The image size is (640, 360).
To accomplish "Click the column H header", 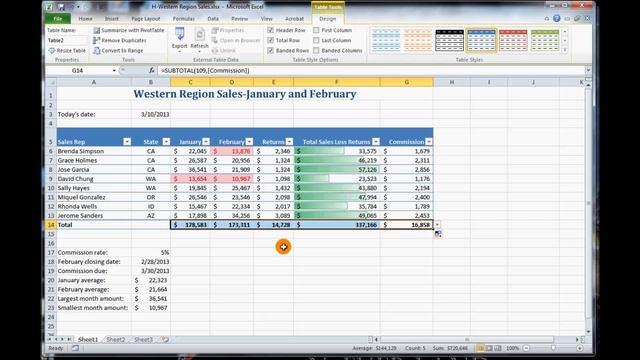I will pos(451,82).
